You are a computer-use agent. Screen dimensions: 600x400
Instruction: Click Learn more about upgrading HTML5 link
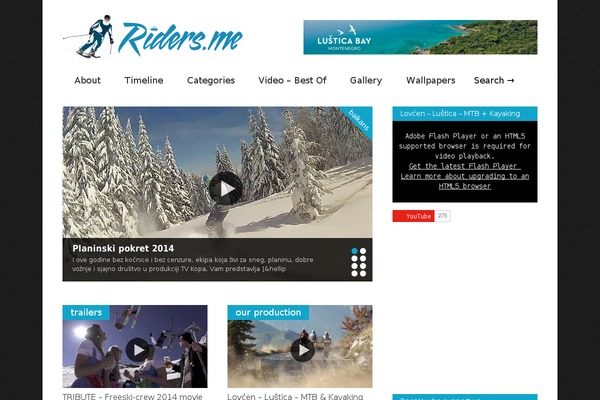[465, 181]
